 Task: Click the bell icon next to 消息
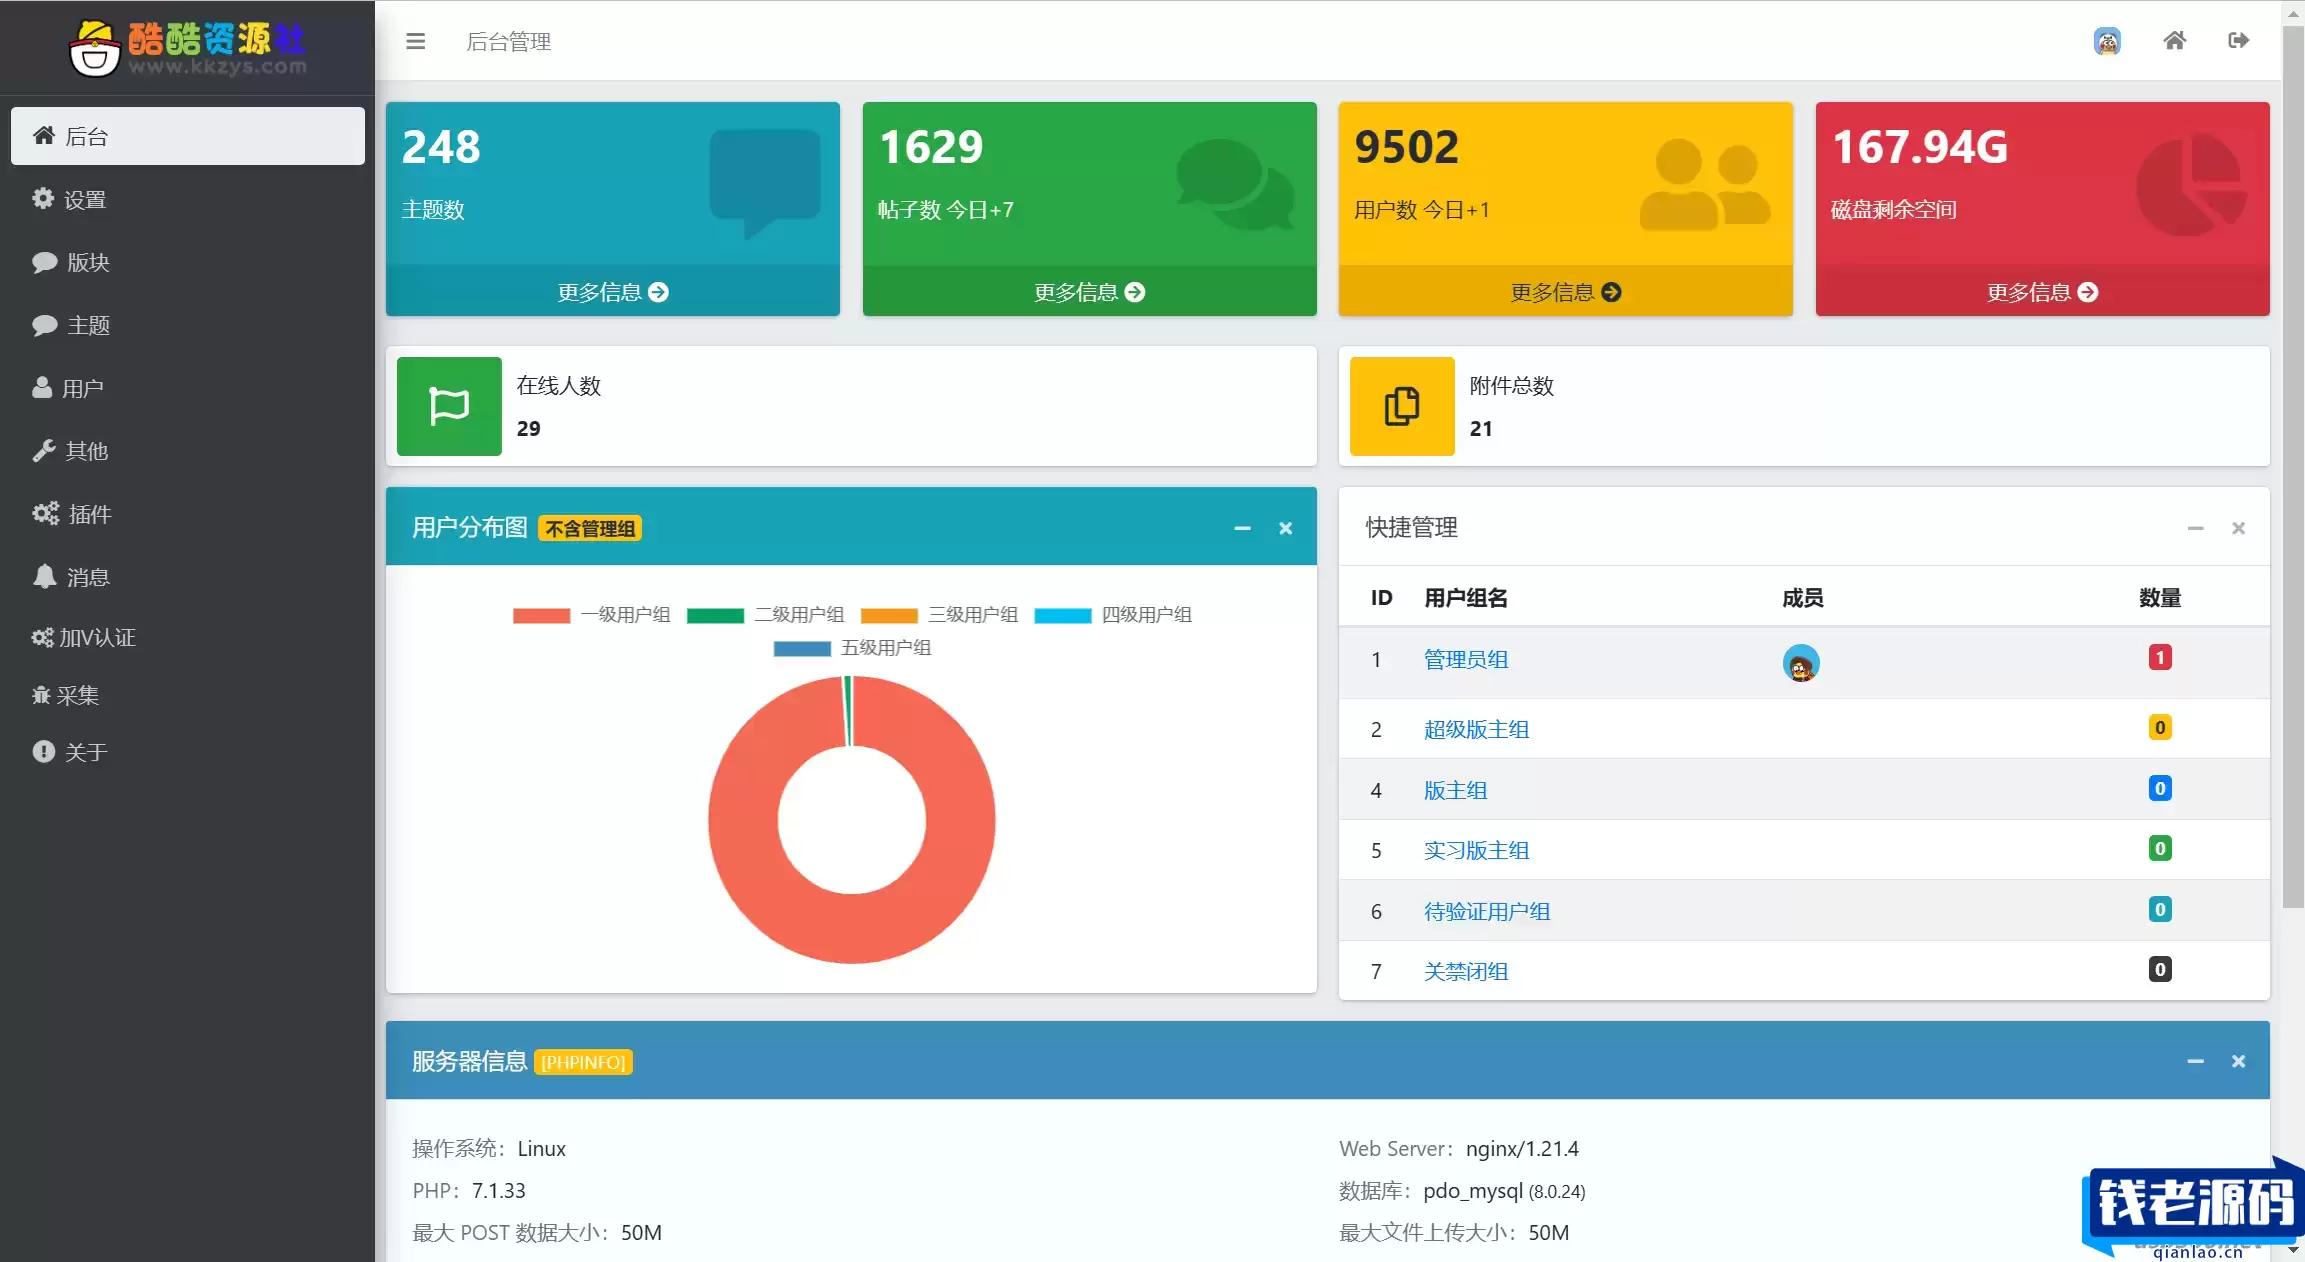tap(44, 576)
